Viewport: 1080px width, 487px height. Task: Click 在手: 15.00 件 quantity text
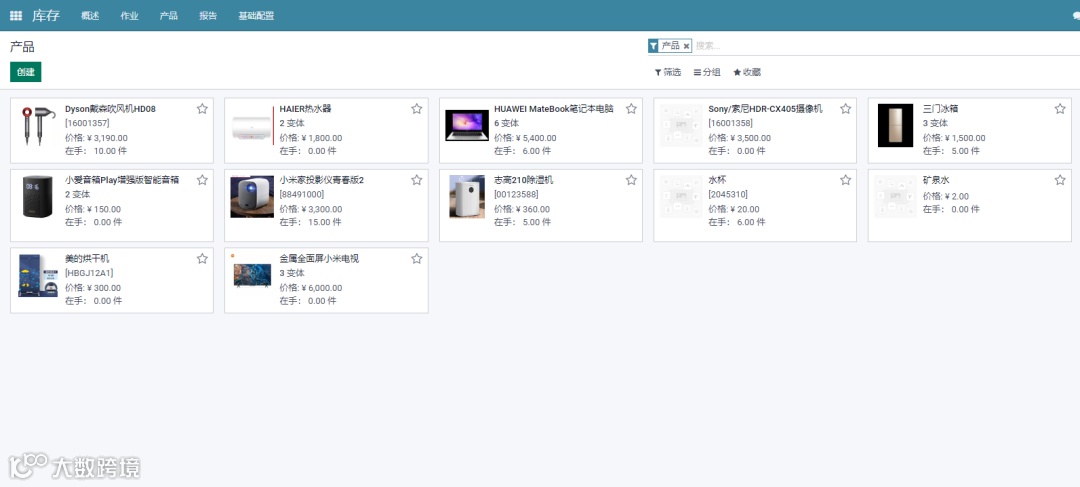308,222
